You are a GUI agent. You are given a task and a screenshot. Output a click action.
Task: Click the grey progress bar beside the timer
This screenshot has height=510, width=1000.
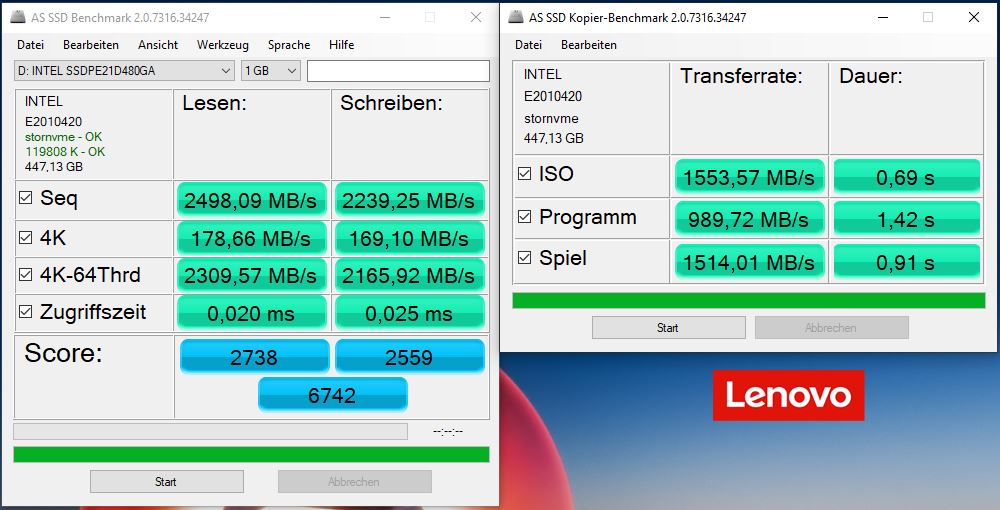pyautogui.click(x=210, y=432)
